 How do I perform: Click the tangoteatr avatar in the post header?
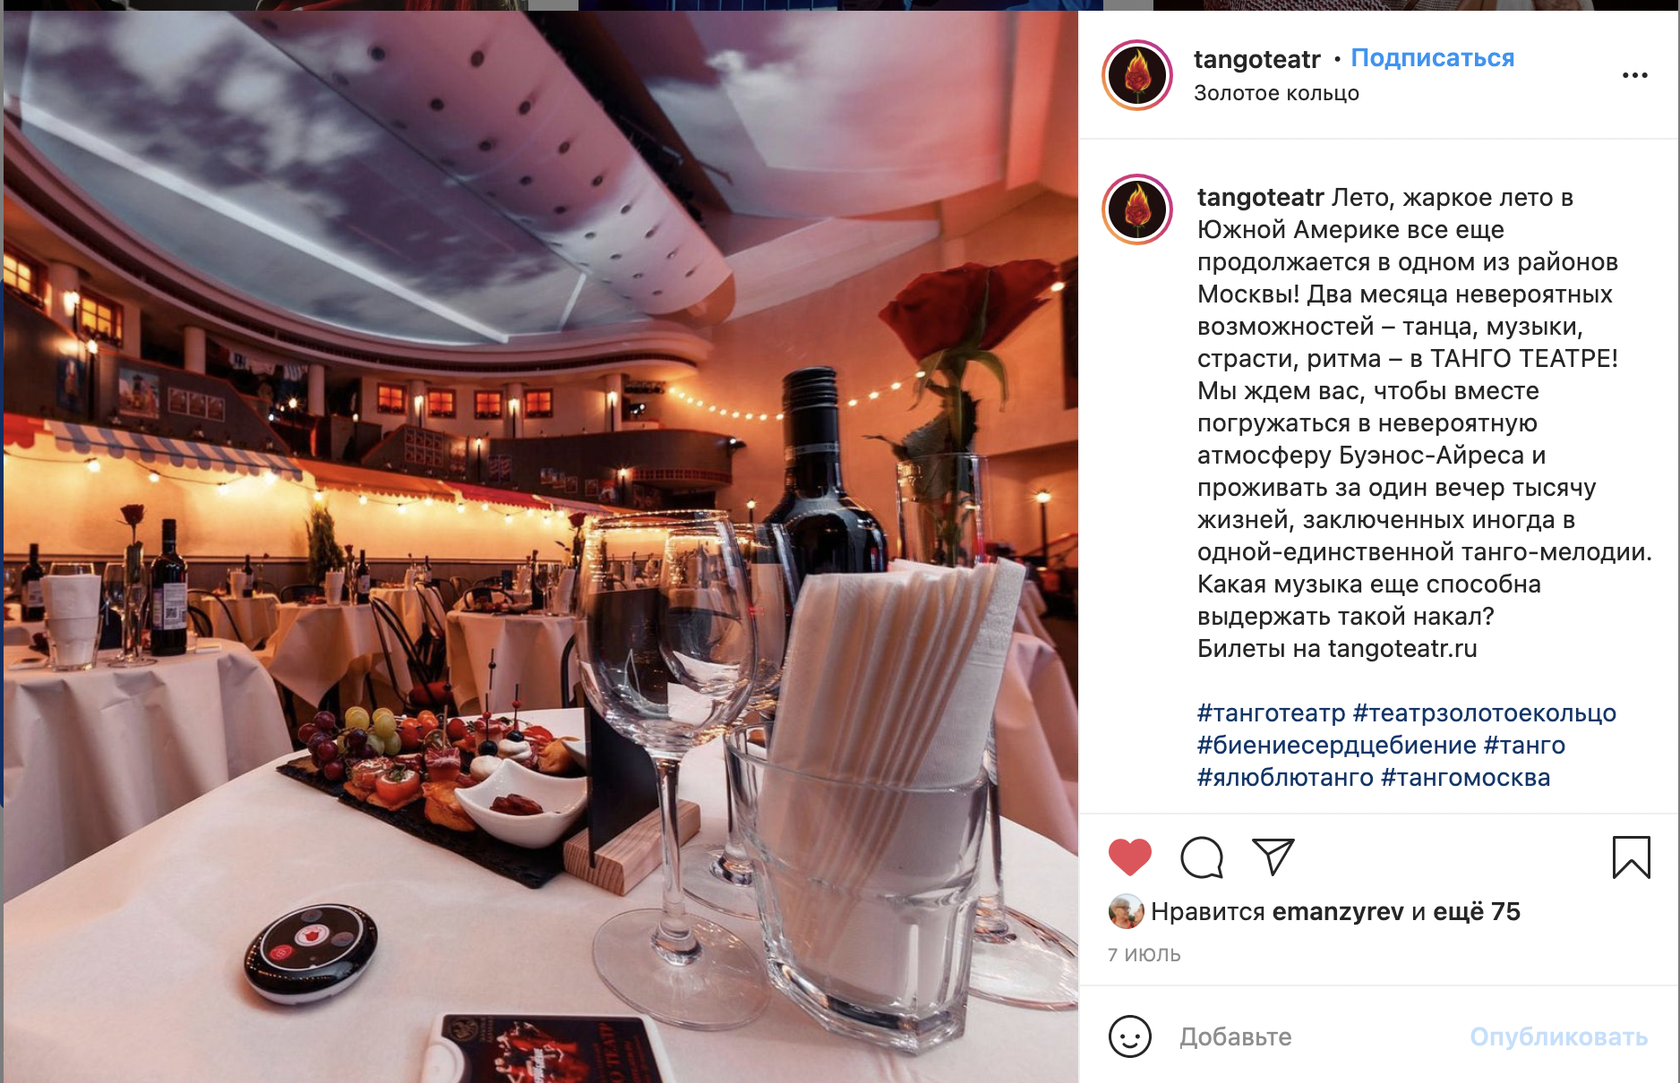click(1137, 75)
